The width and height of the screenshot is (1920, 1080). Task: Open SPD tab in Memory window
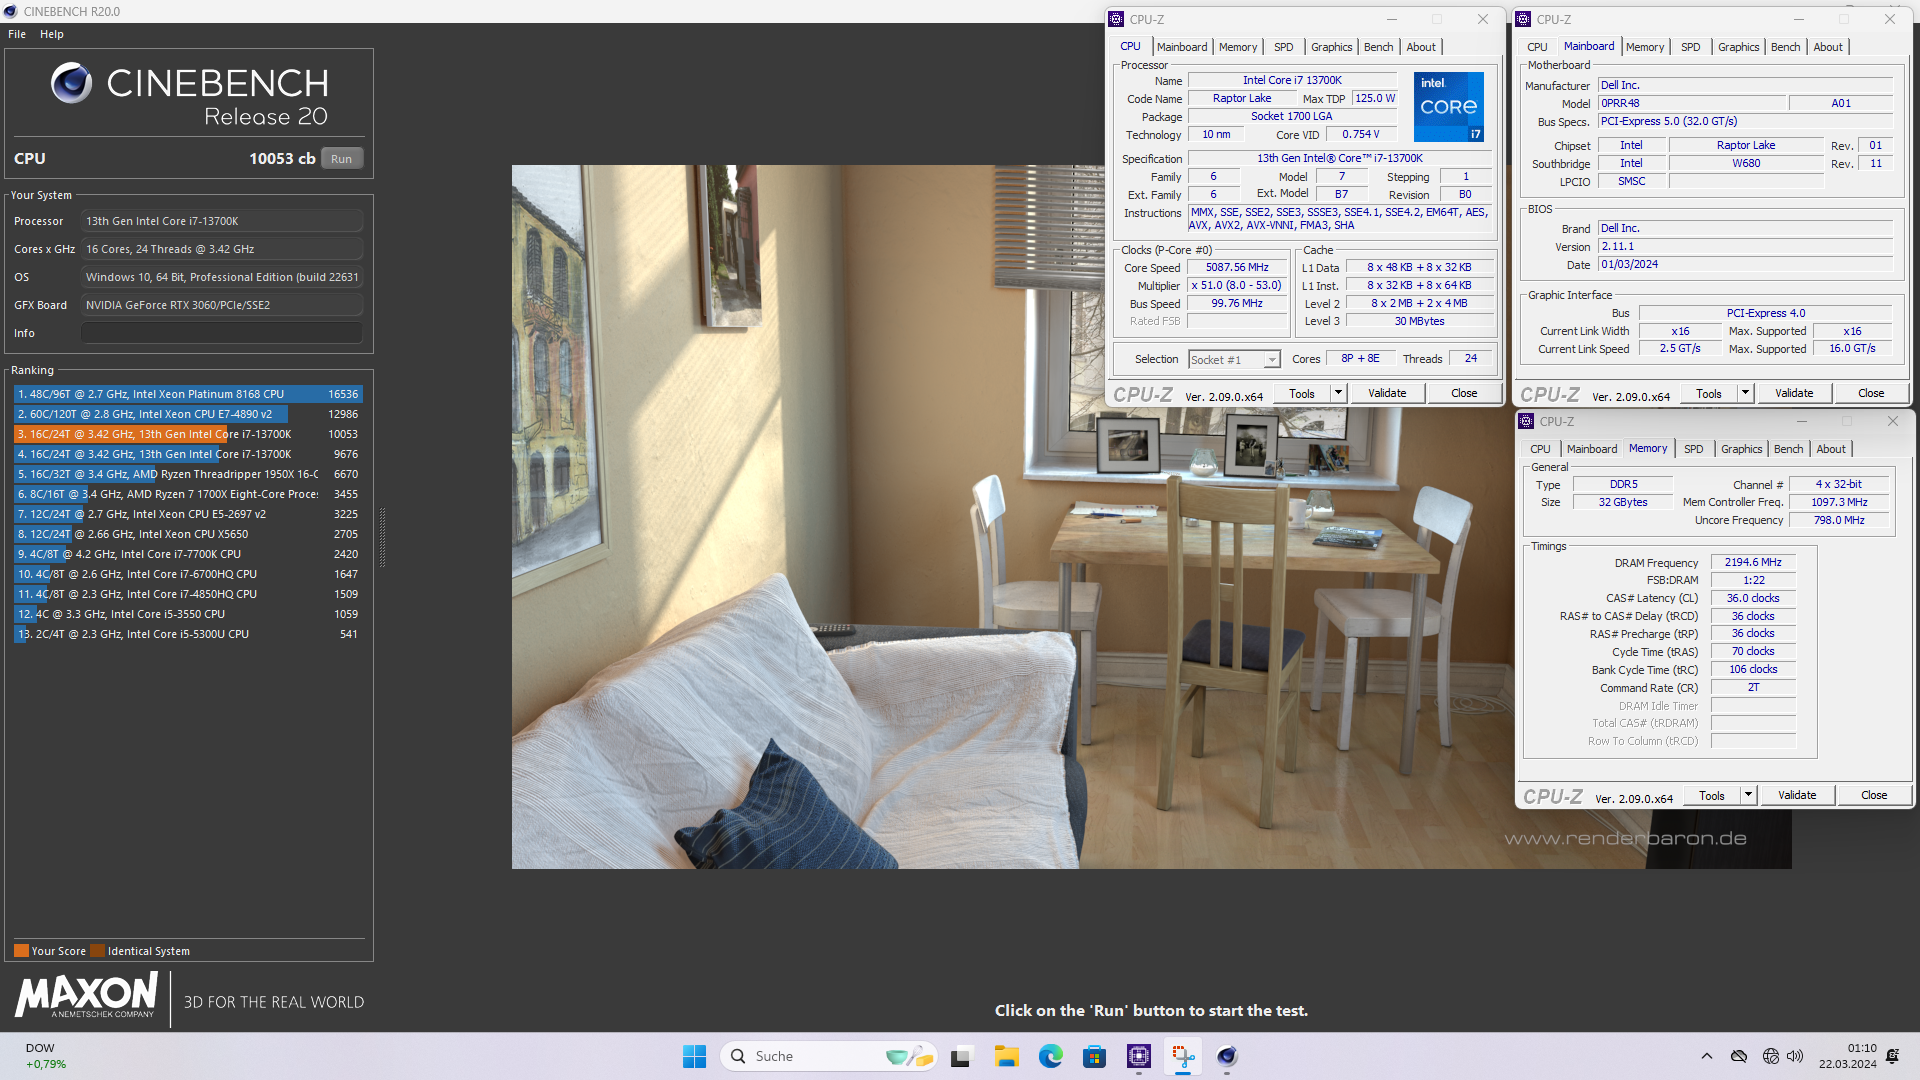point(1693,449)
